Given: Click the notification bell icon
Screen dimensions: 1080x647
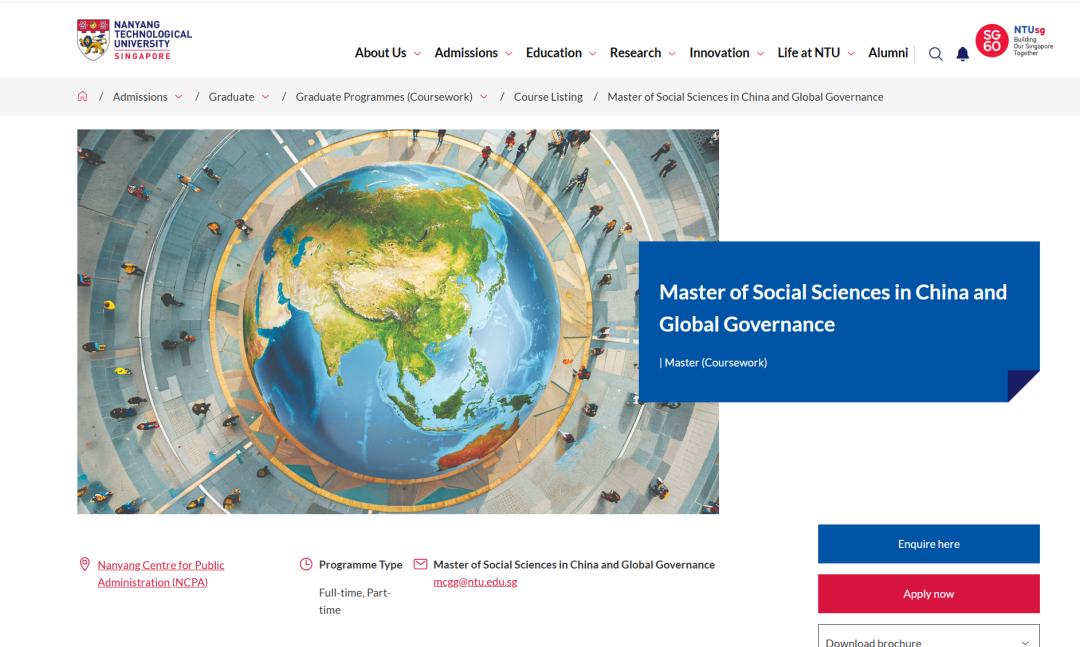Looking at the screenshot, I should point(962,54).
